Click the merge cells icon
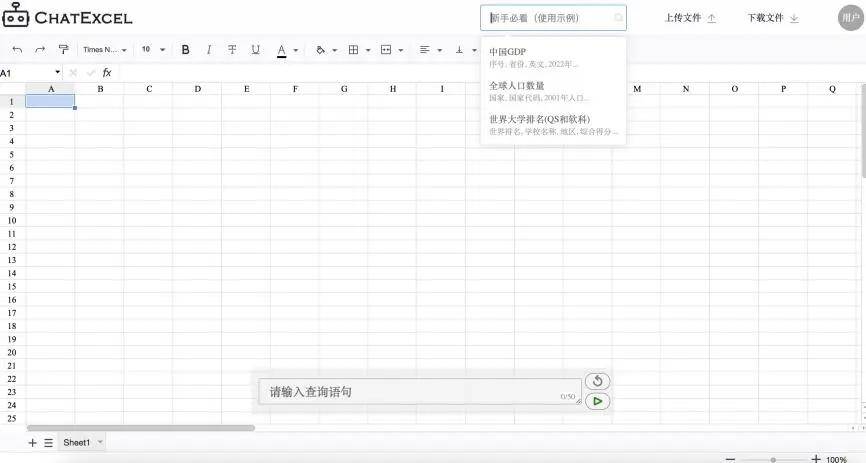Screen dimensions: 866x463 [x=386, y=50]
